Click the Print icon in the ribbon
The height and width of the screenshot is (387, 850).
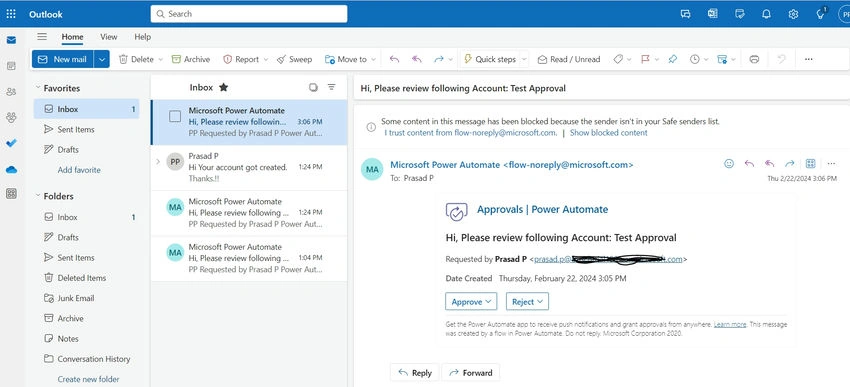pyautogui.click(x=754, y=60)
